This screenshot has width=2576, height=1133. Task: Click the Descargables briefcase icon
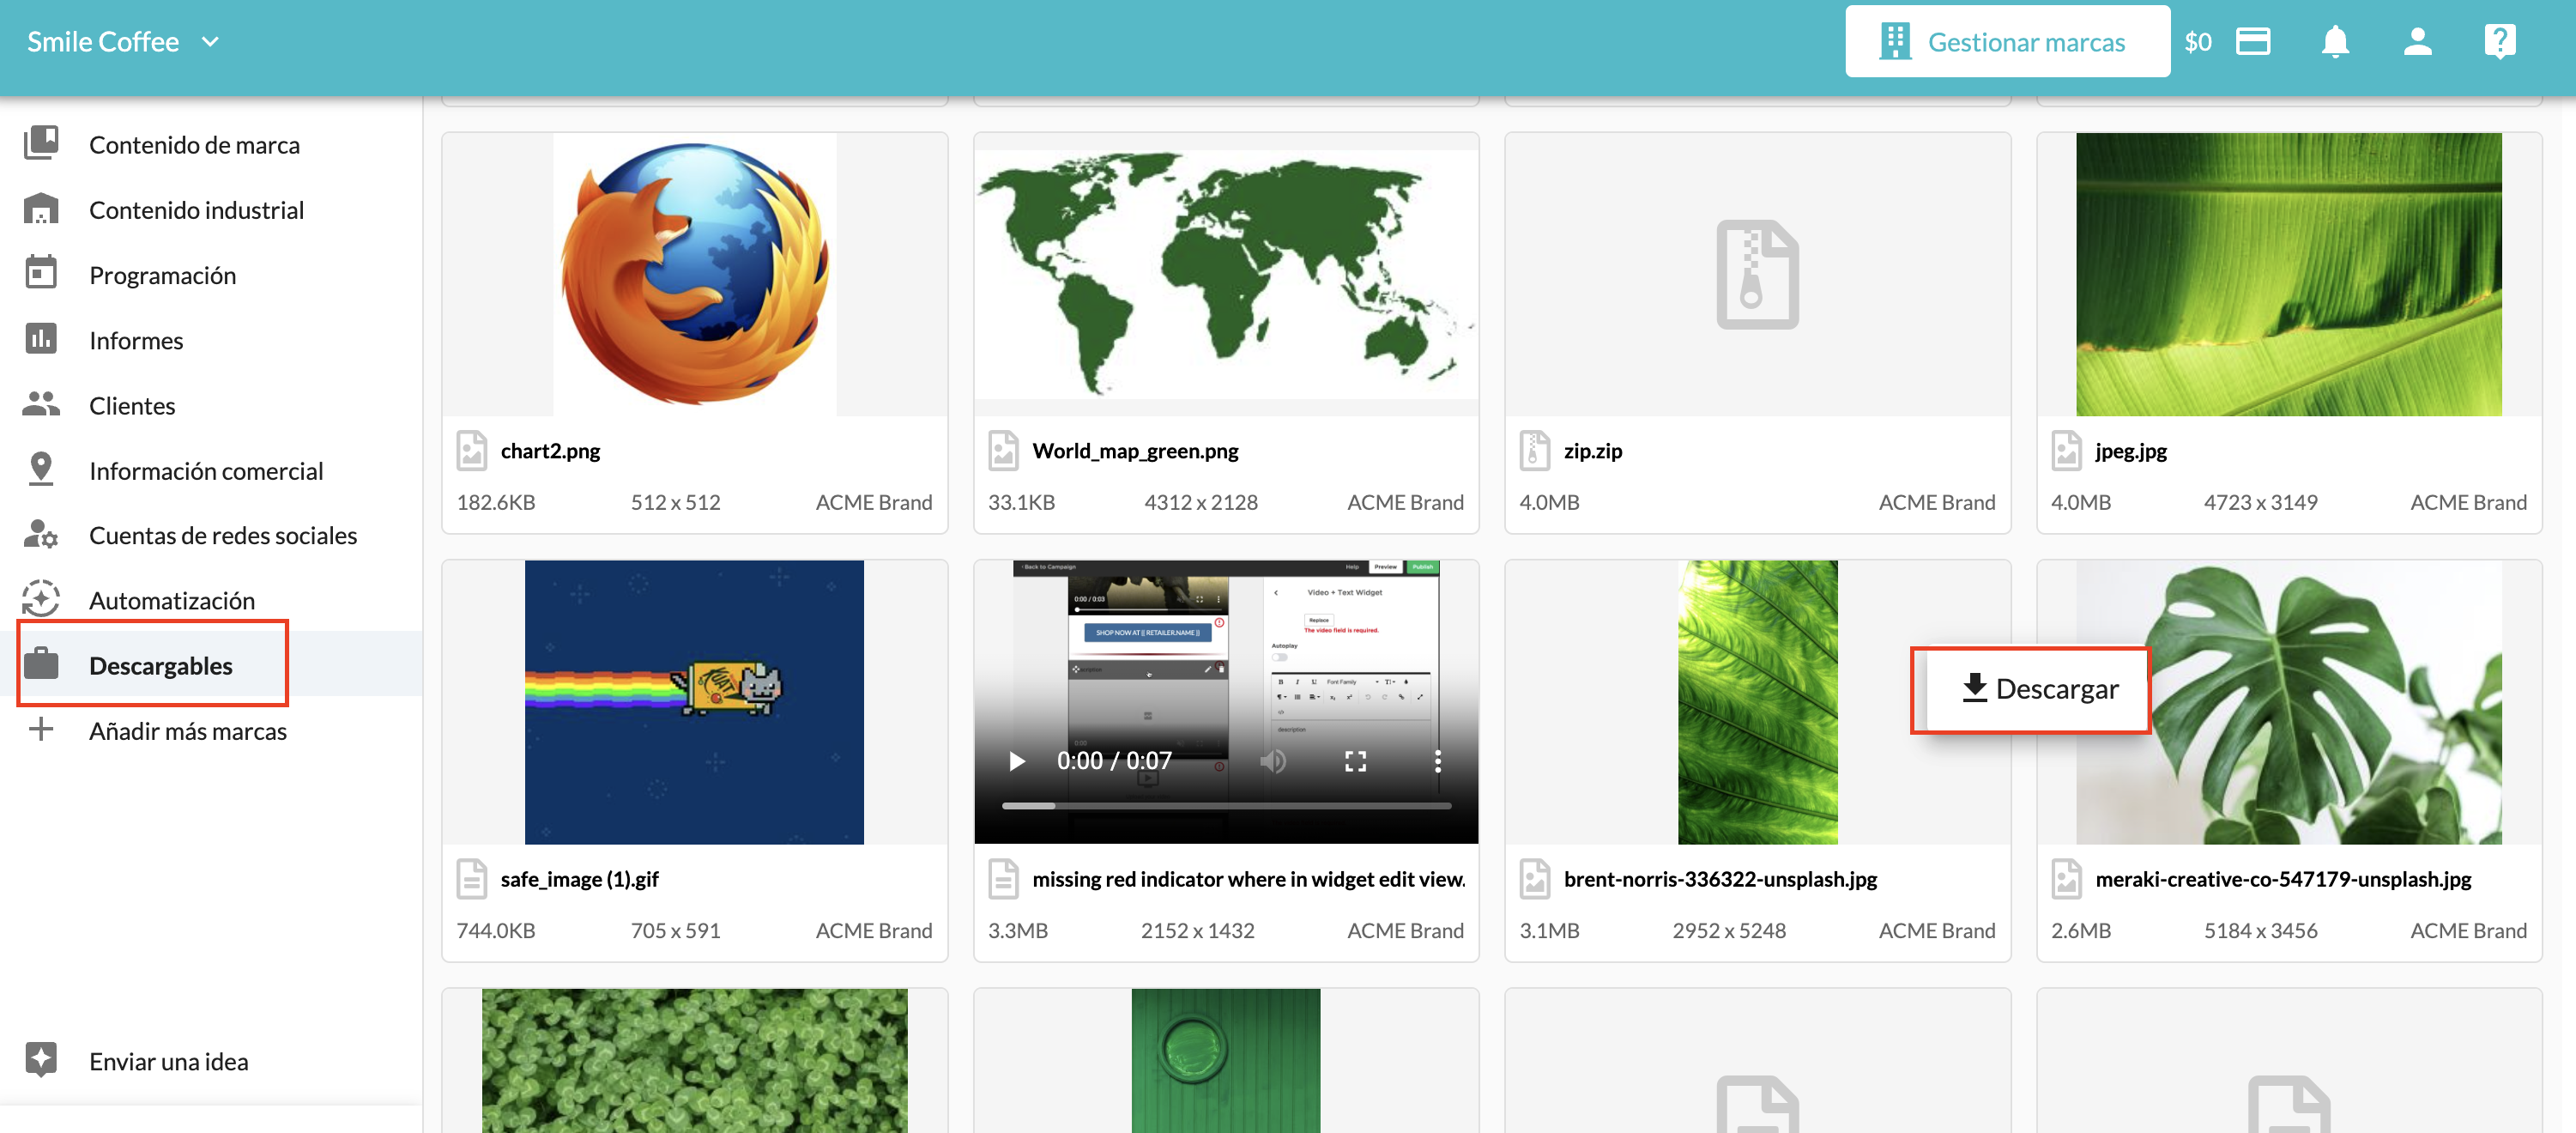pyautogui.click(x=41, y=663)
